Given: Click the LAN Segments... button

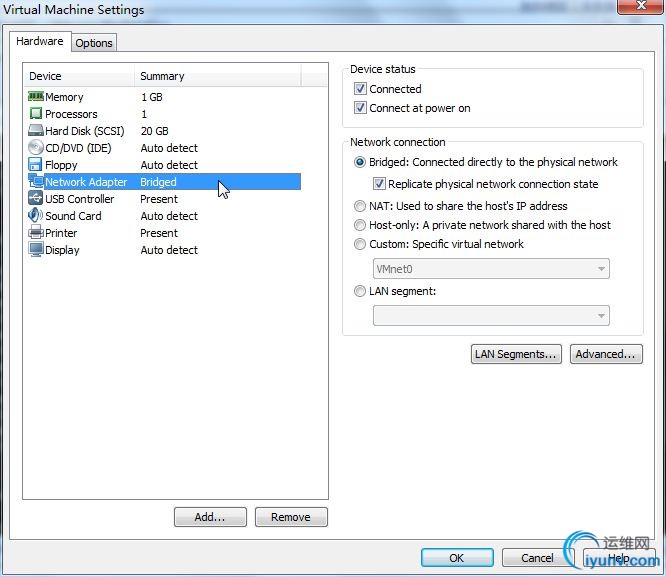Looking at the screenshot, I should pyautogui.click(x=516, y=354).
